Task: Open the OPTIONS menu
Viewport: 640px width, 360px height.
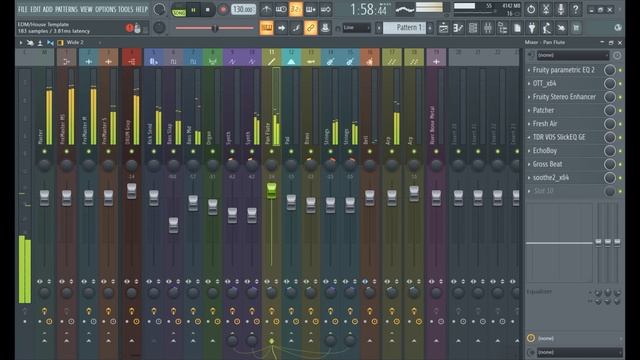Action: point(105,9)
